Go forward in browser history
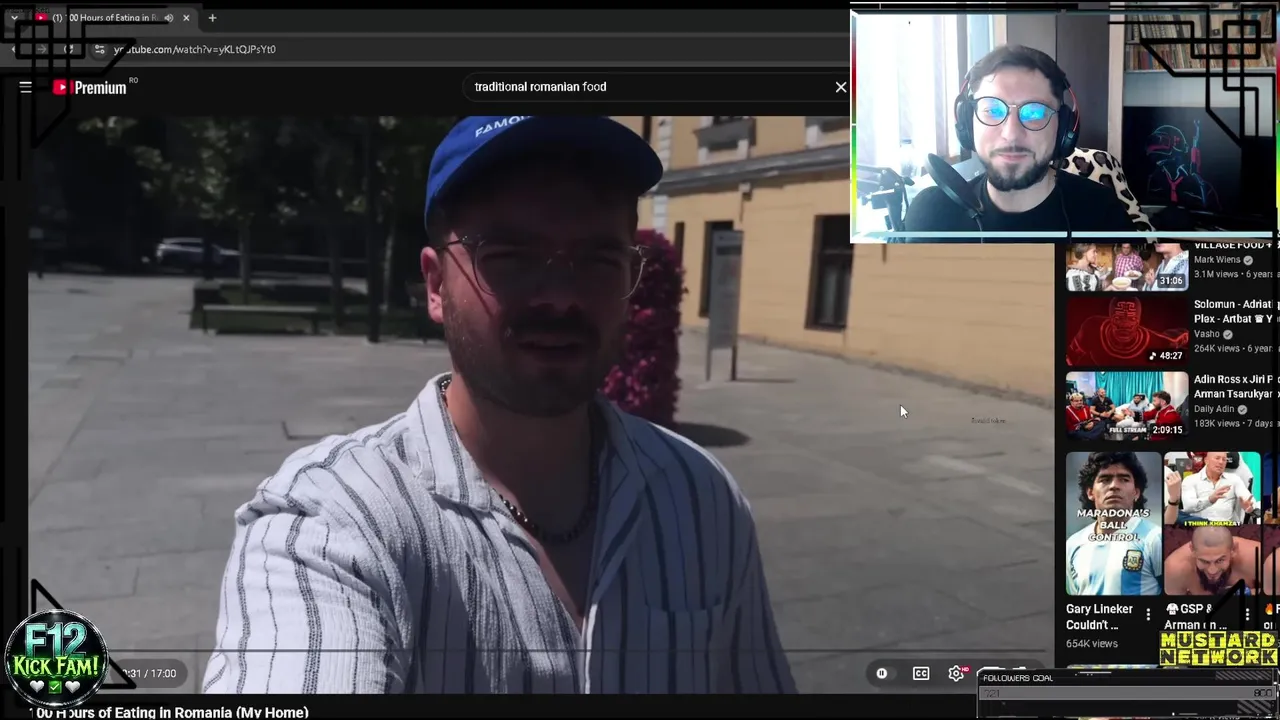The width and height of the screenshot is (1280, 720). pyautogui.click(x=42, y=49)
